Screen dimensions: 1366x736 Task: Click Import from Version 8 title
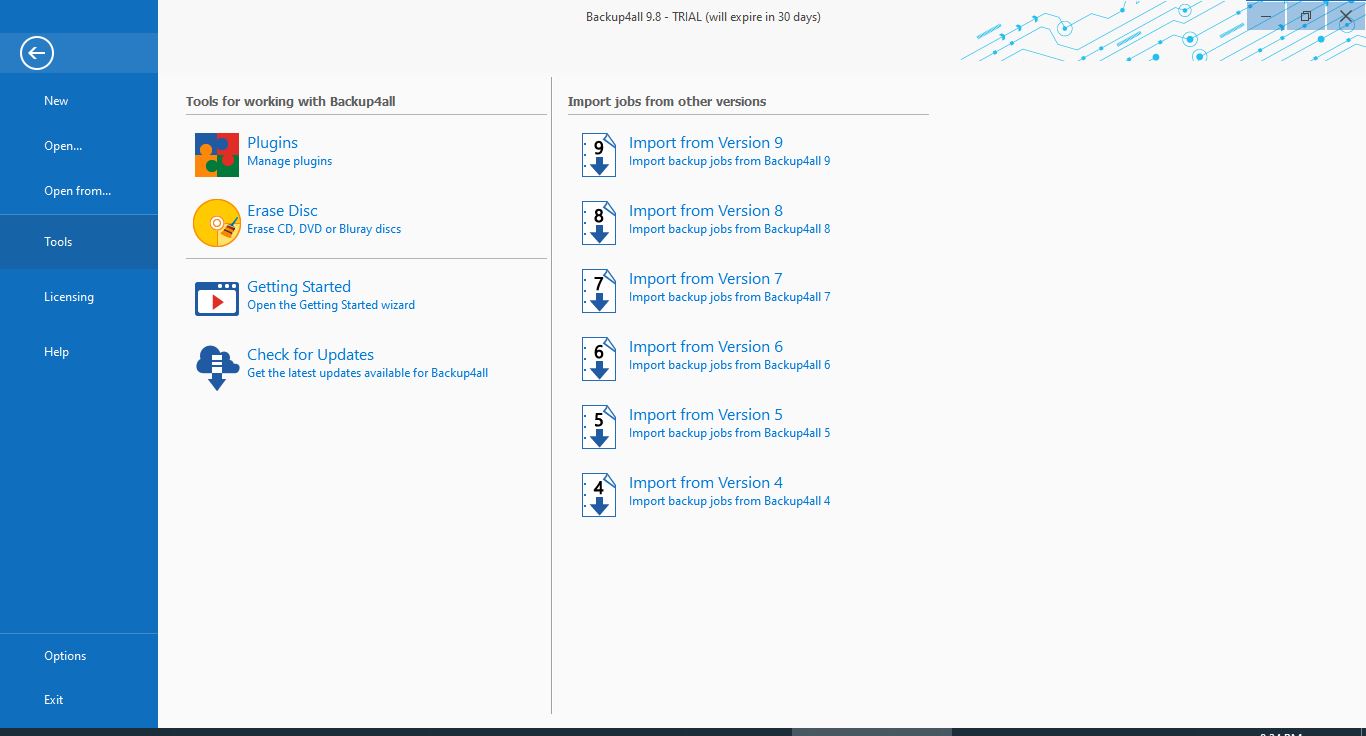tap(706, 211)
